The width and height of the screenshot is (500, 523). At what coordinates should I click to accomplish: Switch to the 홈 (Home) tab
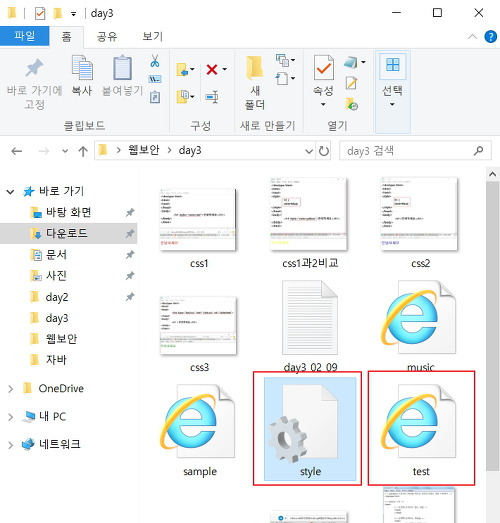(66, 36)
